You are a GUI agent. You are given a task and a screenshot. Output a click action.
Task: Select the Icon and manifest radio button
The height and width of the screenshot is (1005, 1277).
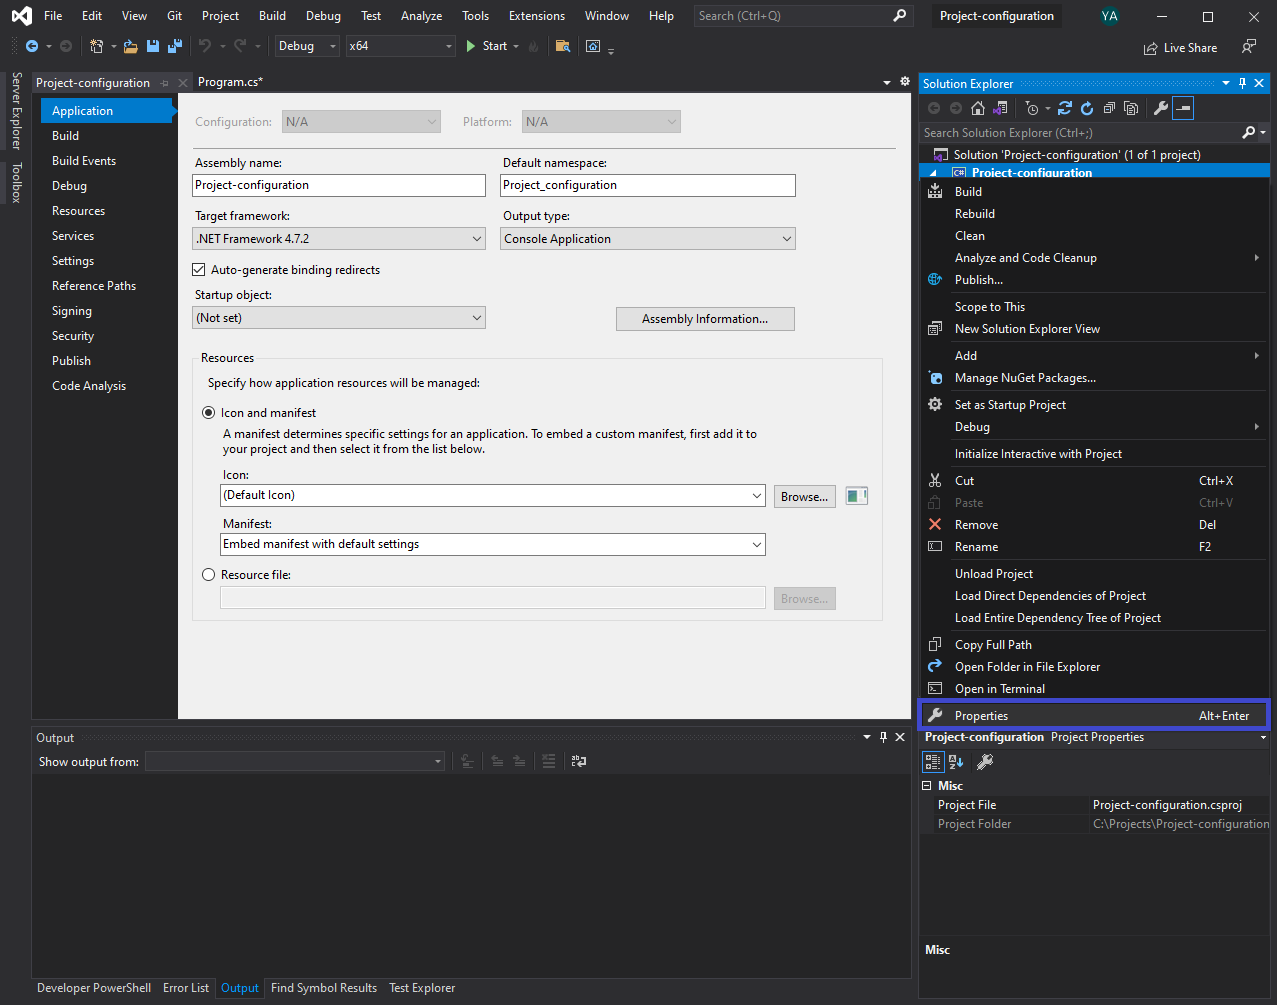(x=208, y=411)
